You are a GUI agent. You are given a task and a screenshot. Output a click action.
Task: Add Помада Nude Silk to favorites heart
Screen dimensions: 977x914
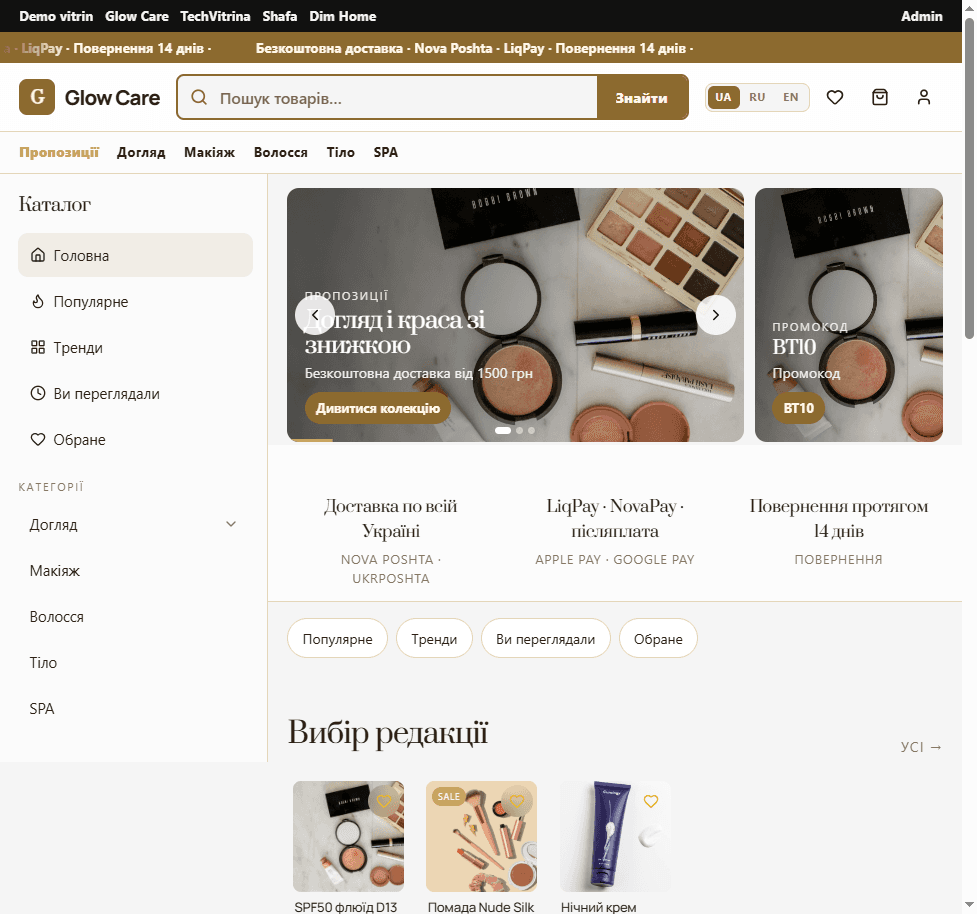[517, 801]
